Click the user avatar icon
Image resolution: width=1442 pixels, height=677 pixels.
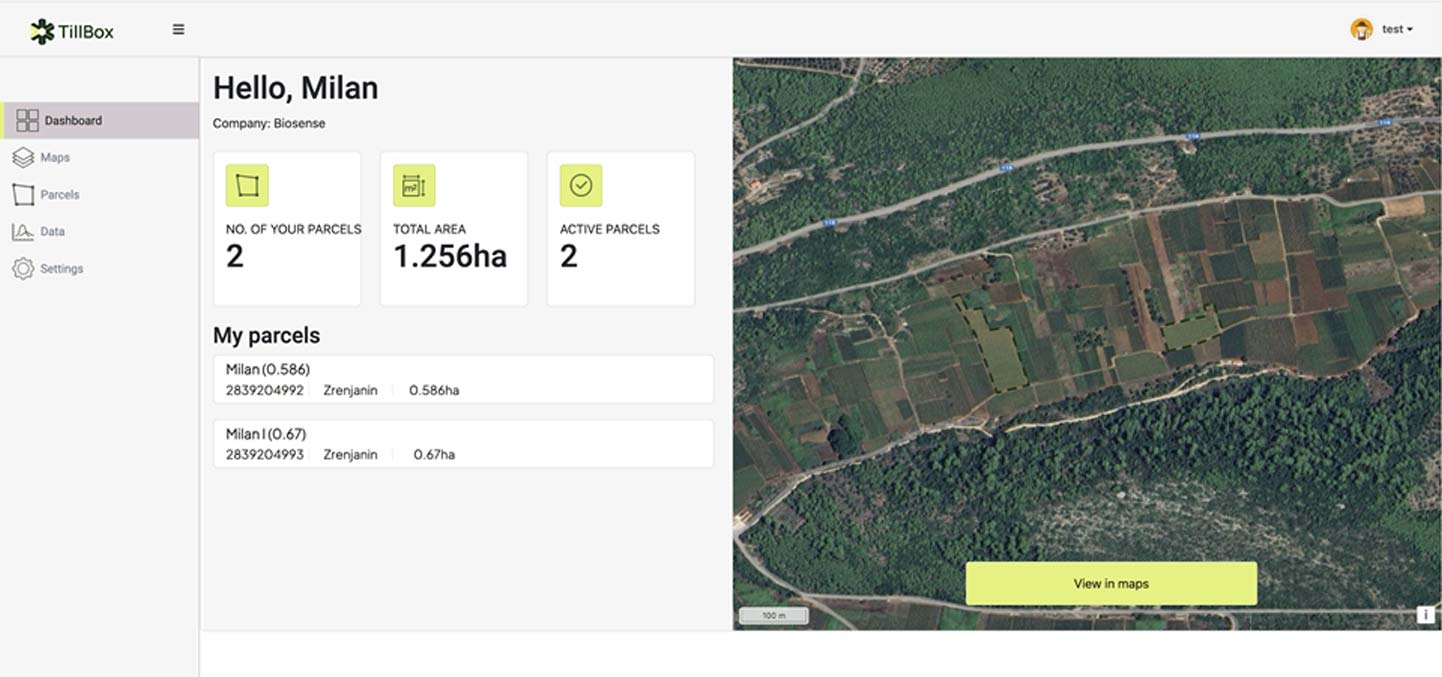point(1361,29)
